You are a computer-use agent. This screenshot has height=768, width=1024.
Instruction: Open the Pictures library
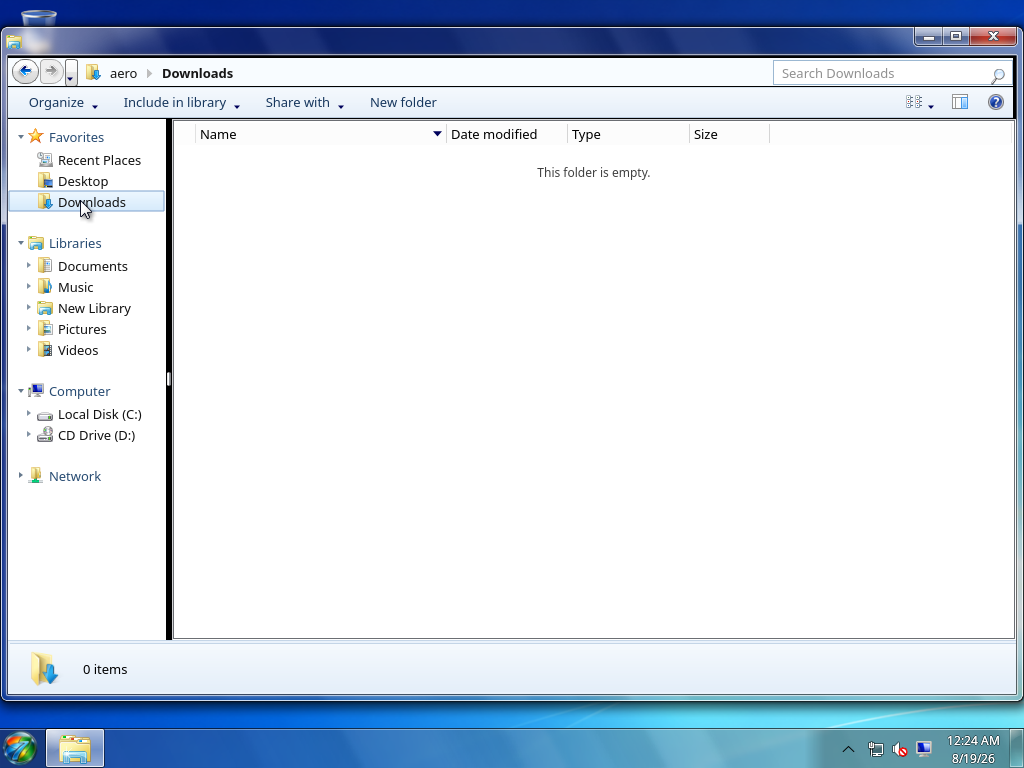pos(82,328)
